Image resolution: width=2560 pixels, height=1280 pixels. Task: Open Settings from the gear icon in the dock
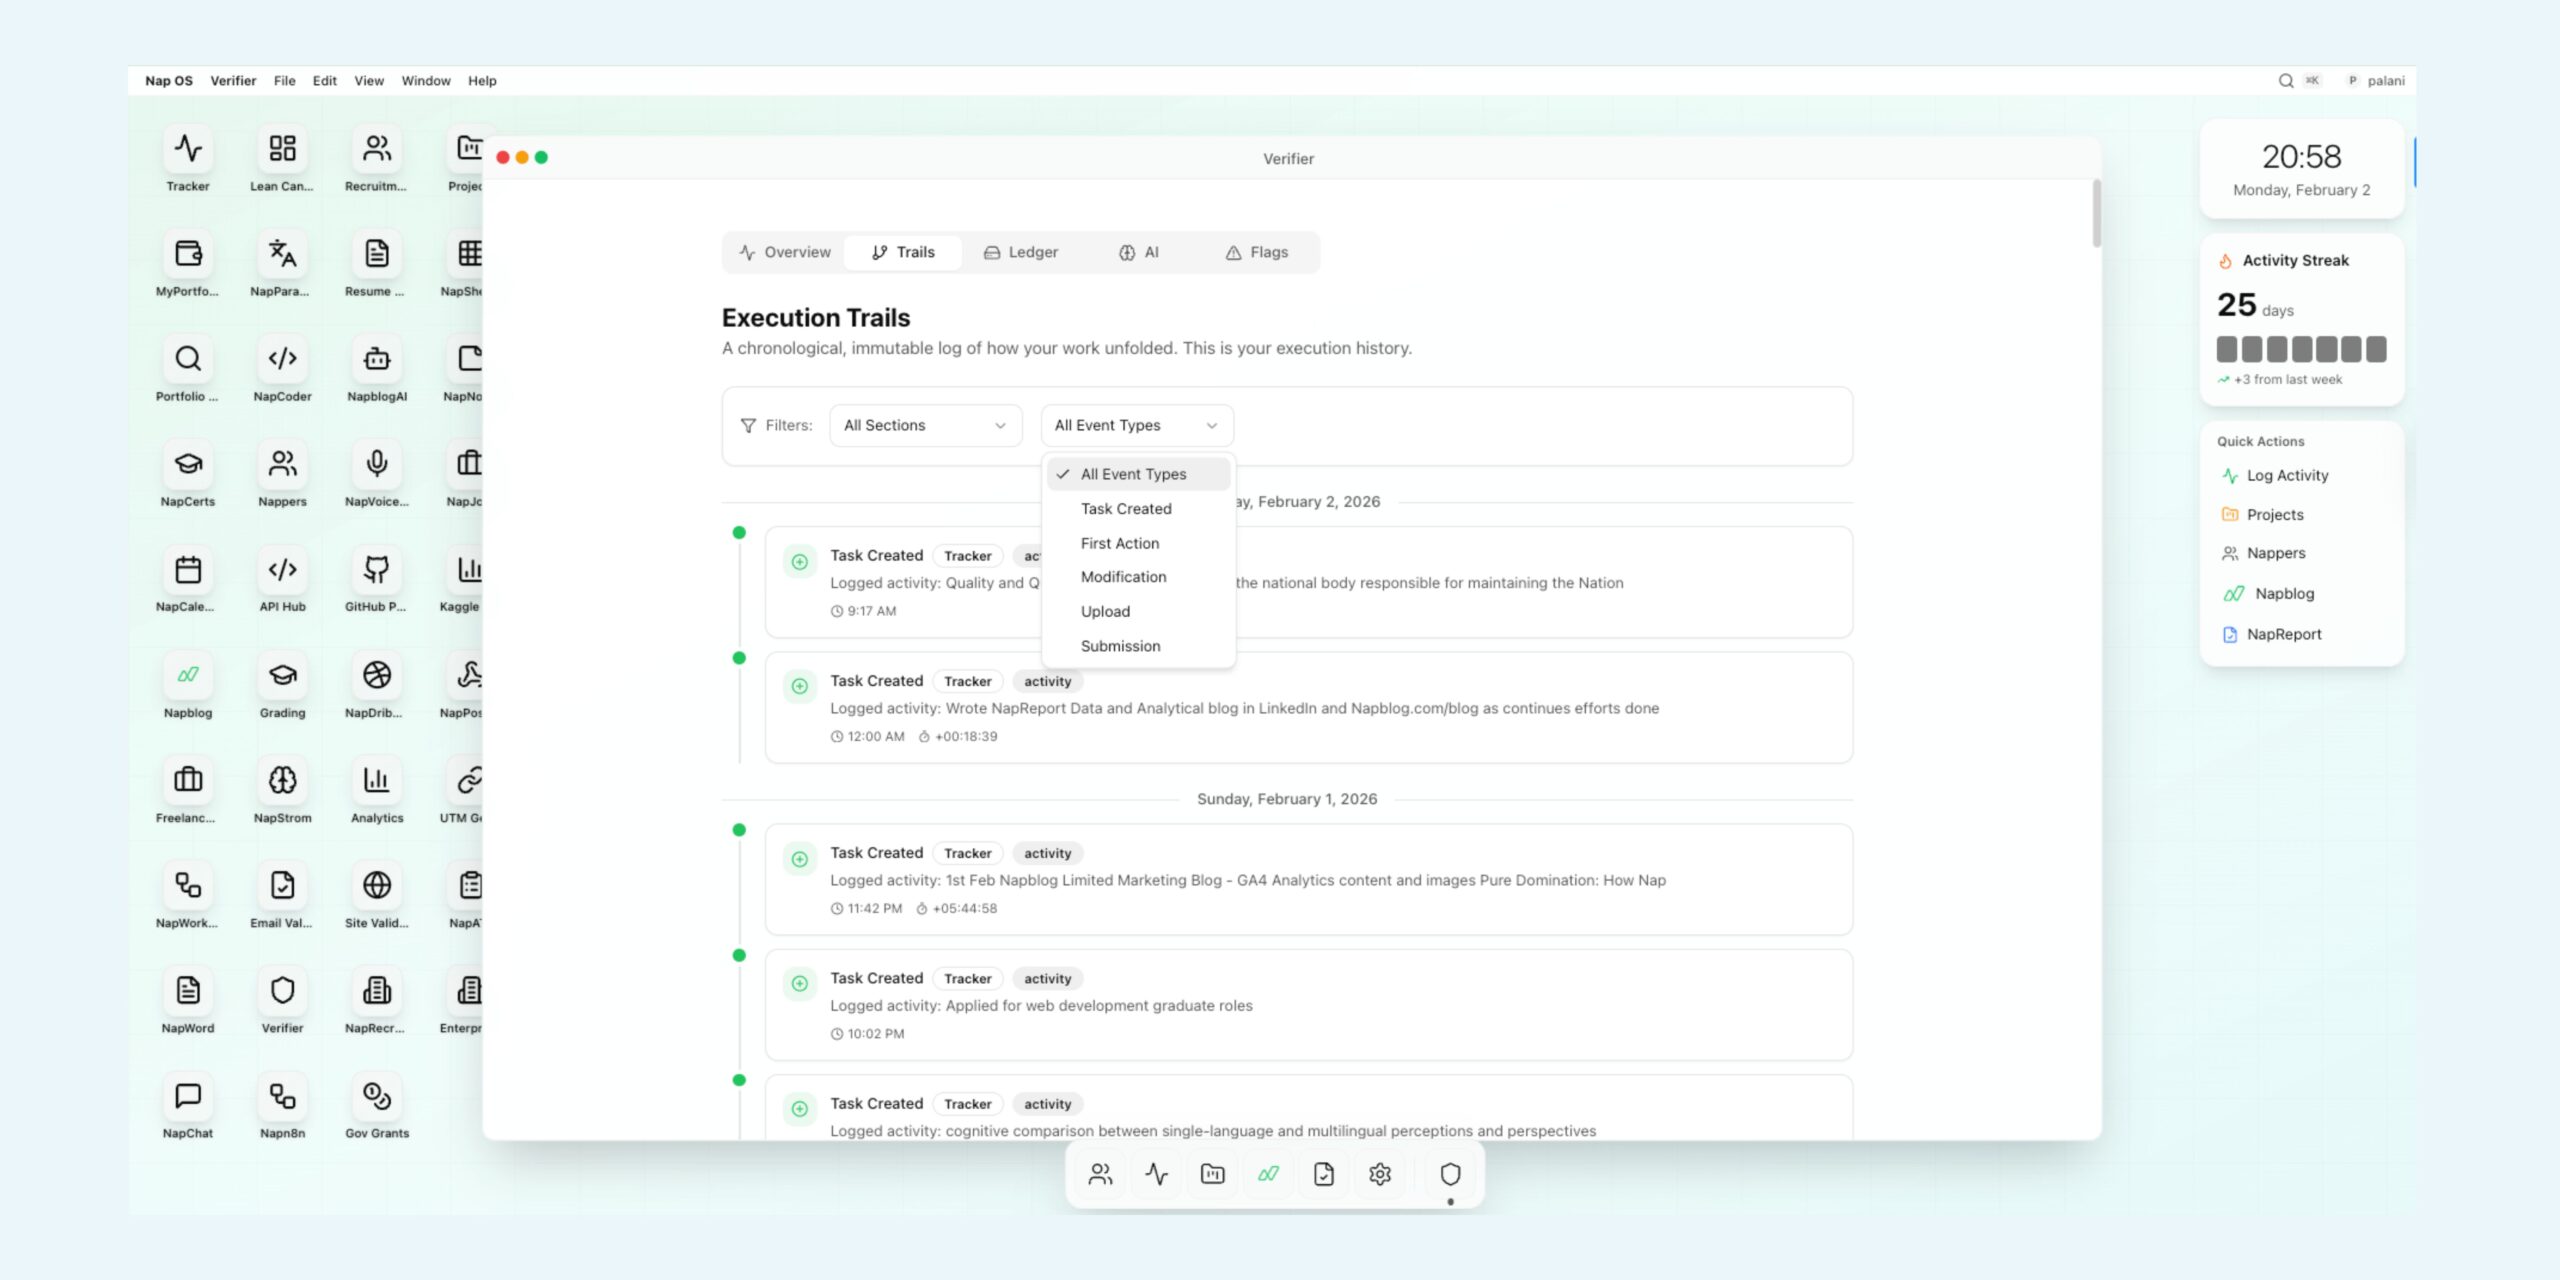click(1380, 1174)
